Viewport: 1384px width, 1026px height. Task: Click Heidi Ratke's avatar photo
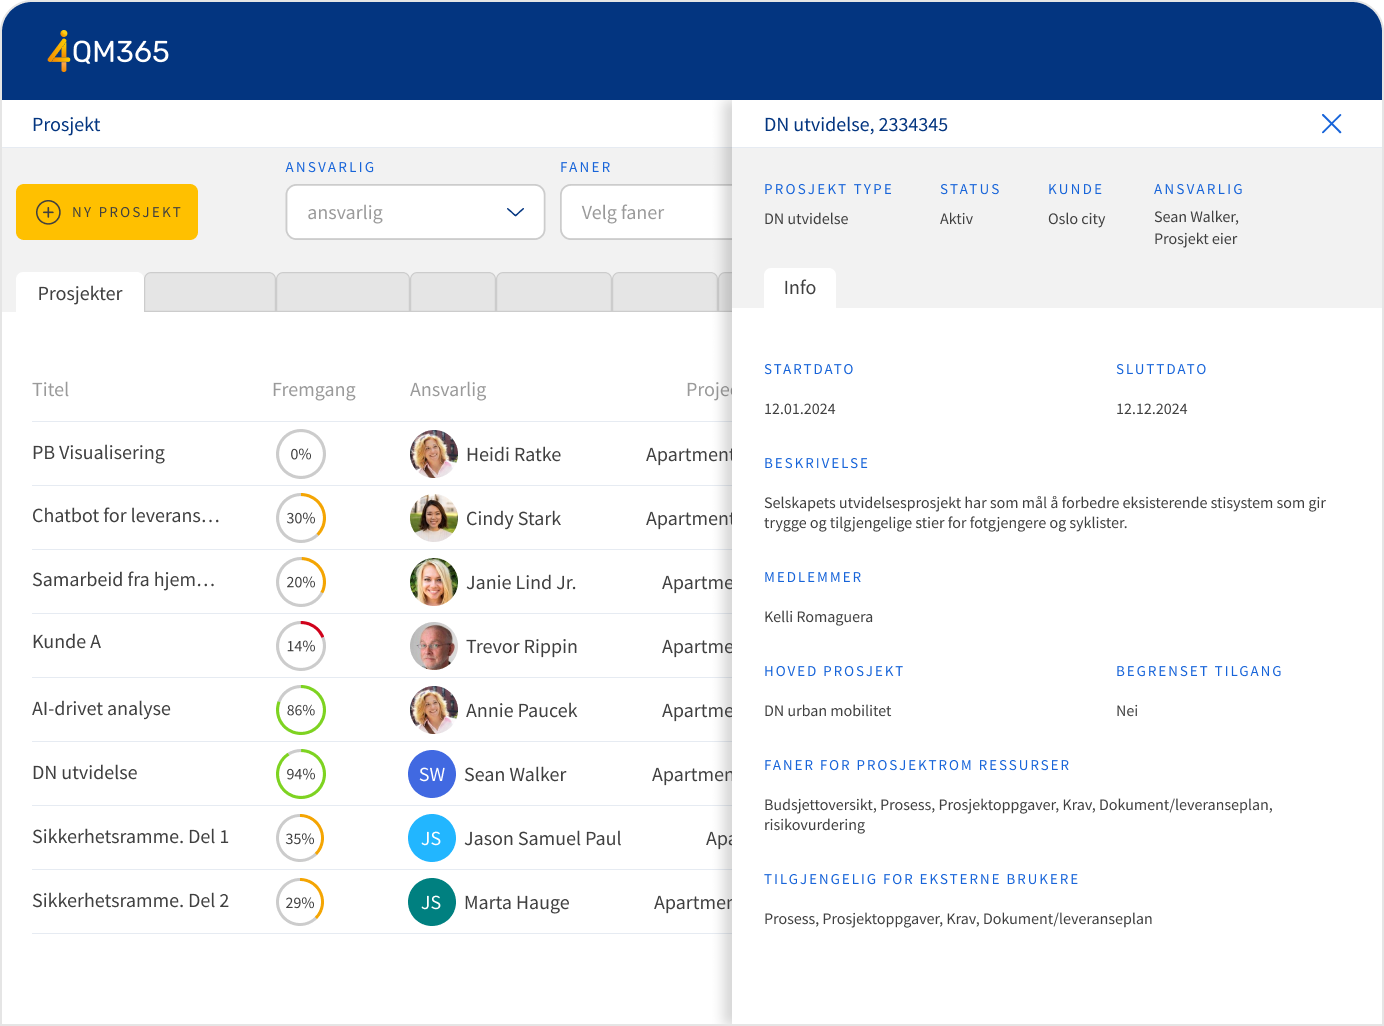(434, 454)
